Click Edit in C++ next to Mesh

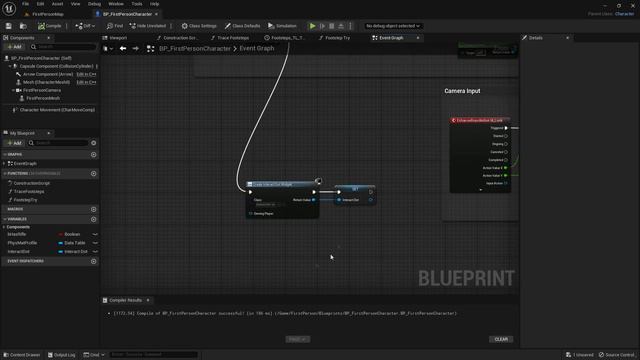tap(86, 82)
